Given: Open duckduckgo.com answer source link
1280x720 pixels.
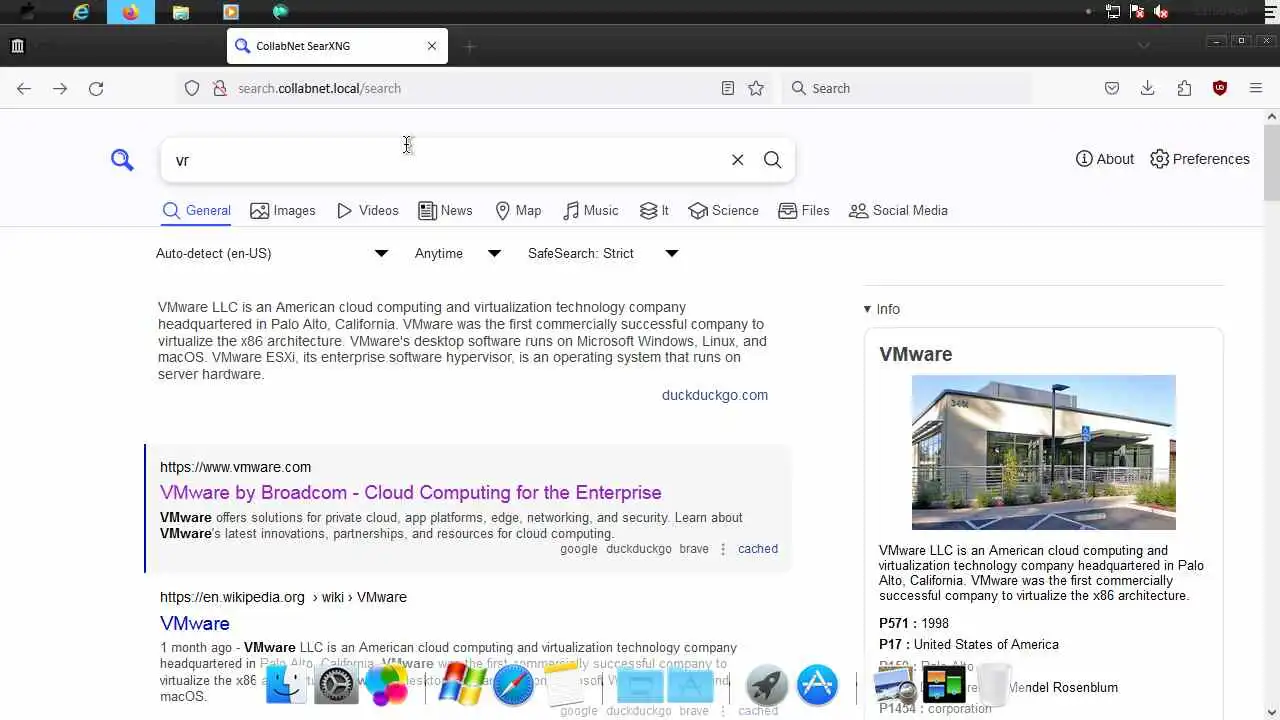Looking at the screenshot, I should pos(715,395).
